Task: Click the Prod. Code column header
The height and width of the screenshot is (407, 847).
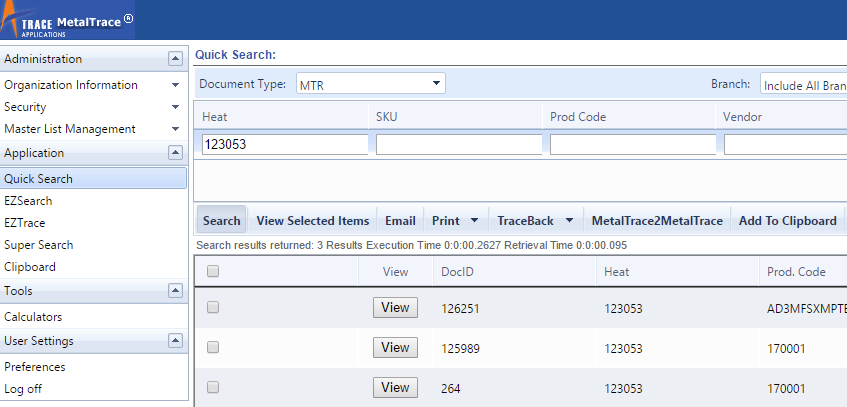Action: pos(796,271)
